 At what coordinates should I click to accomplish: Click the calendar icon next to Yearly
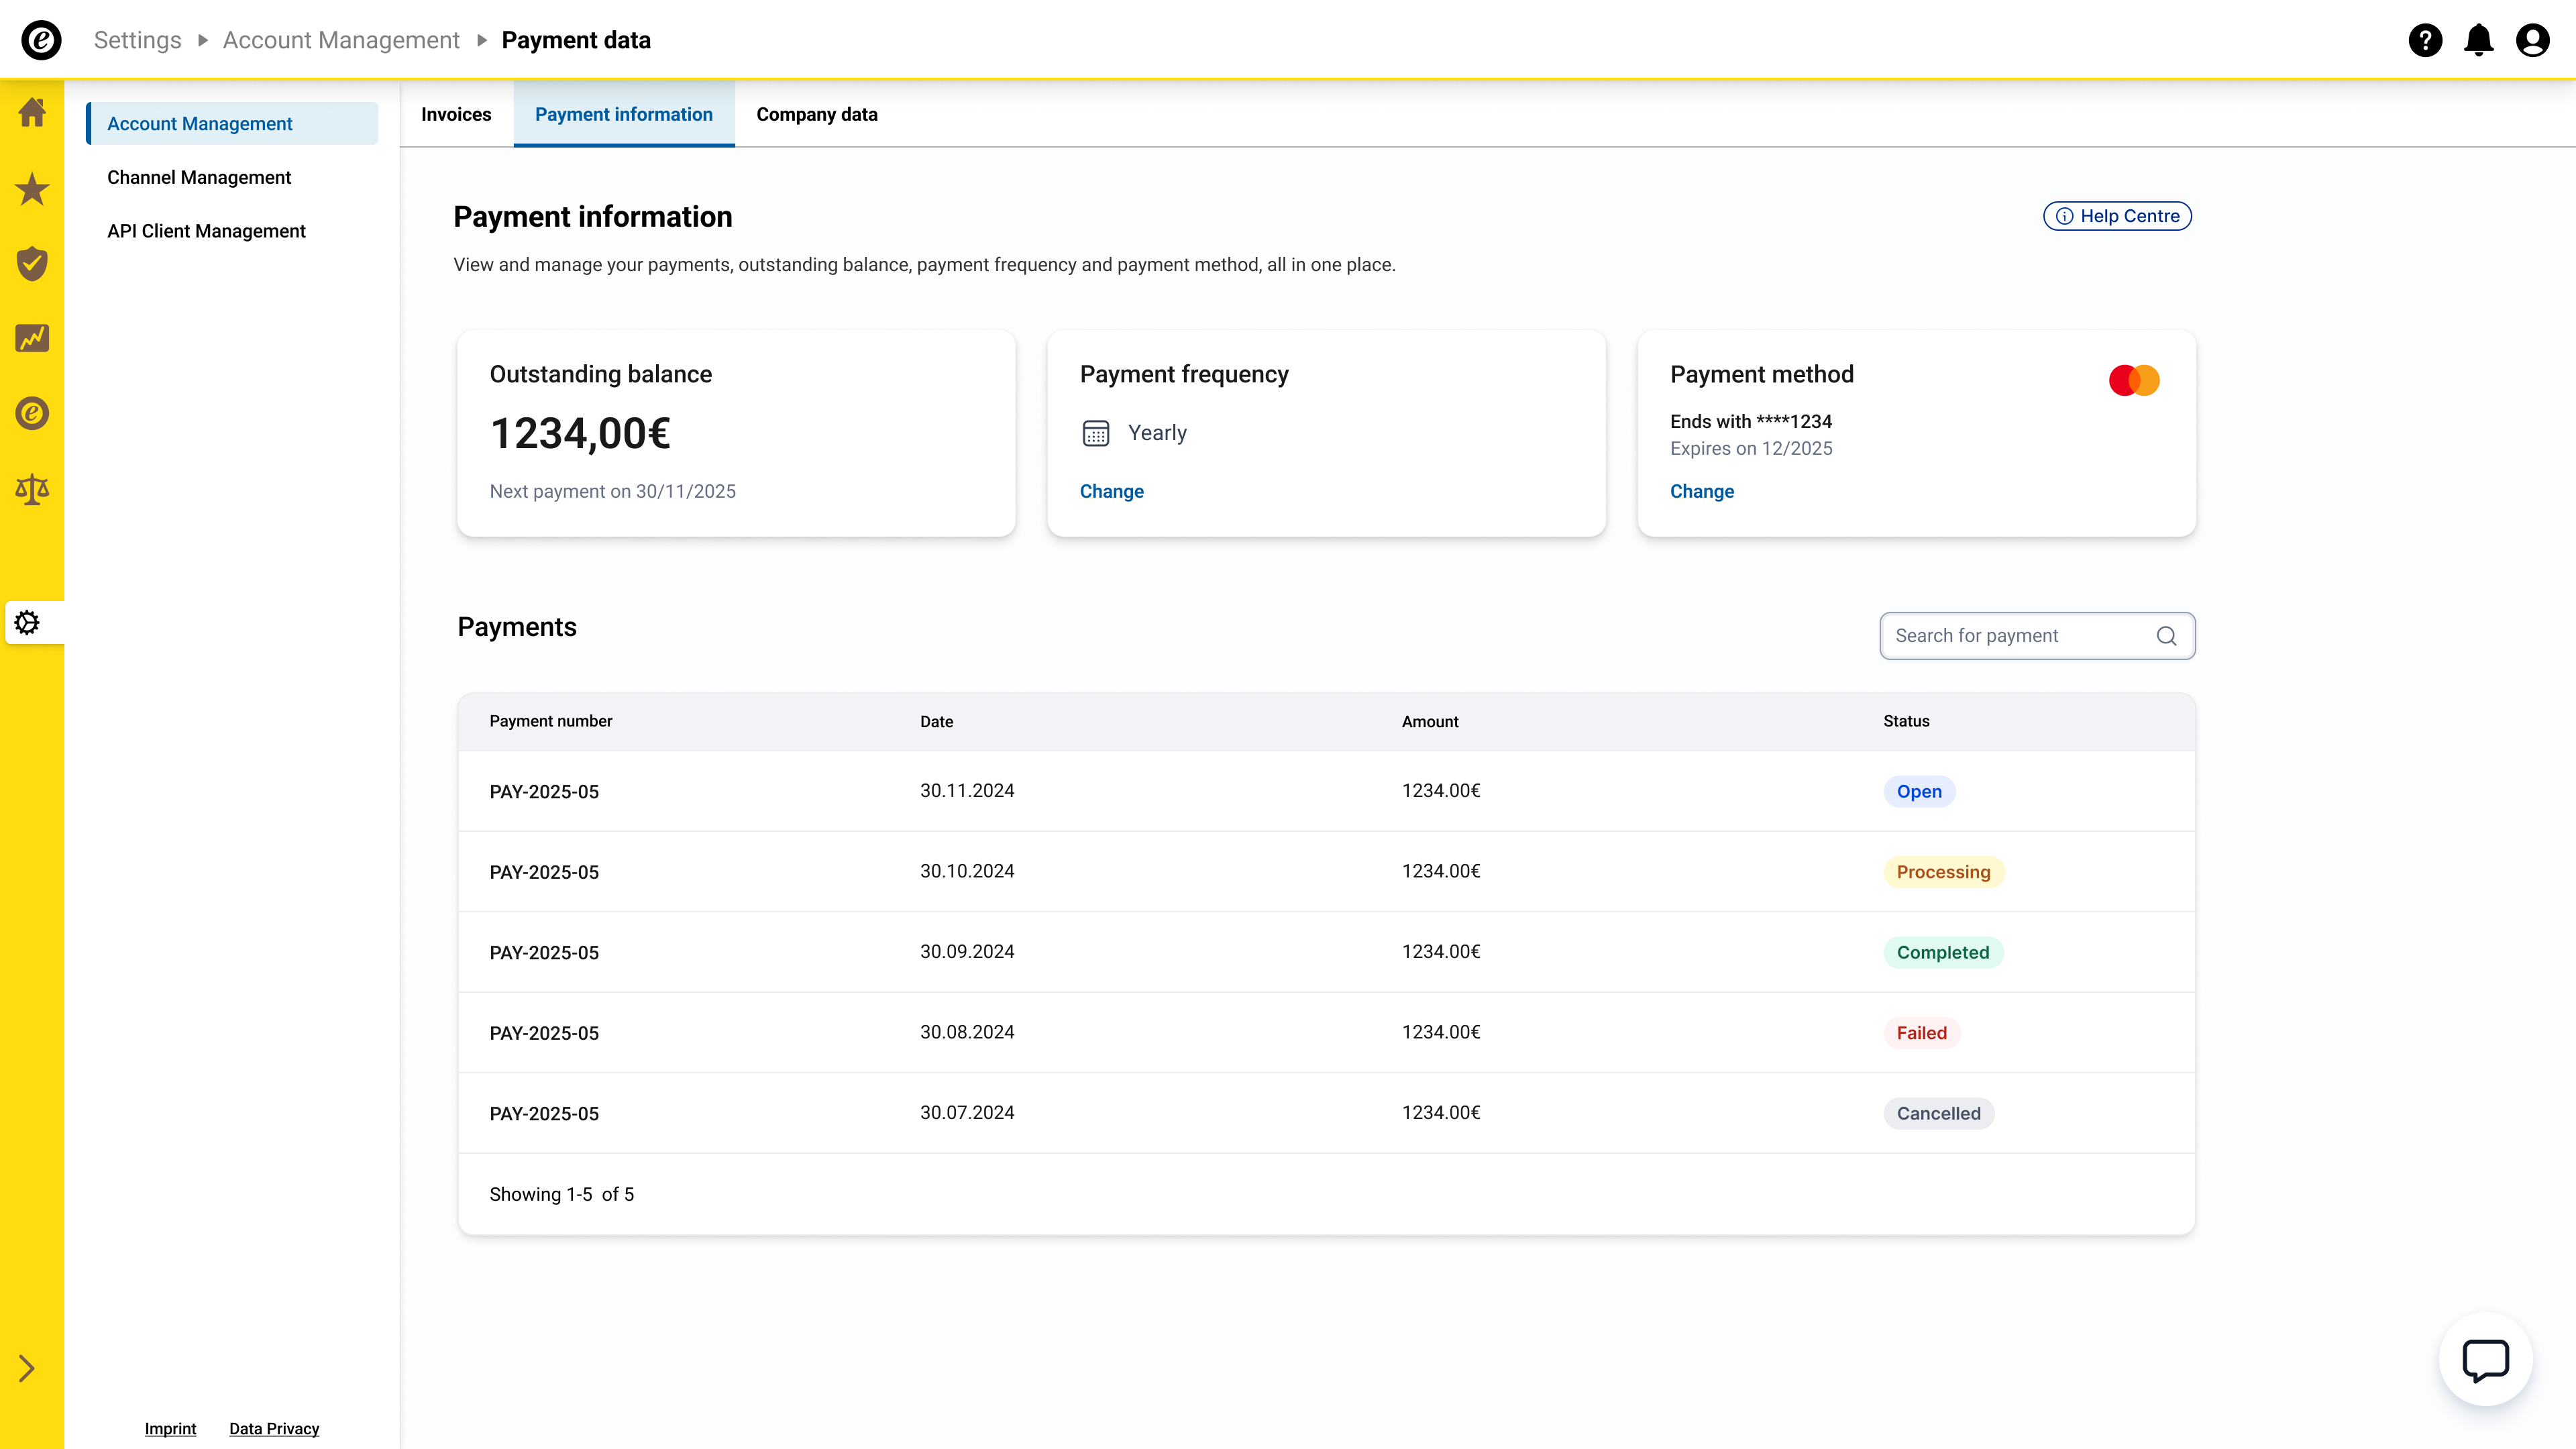pos(1096,433)
